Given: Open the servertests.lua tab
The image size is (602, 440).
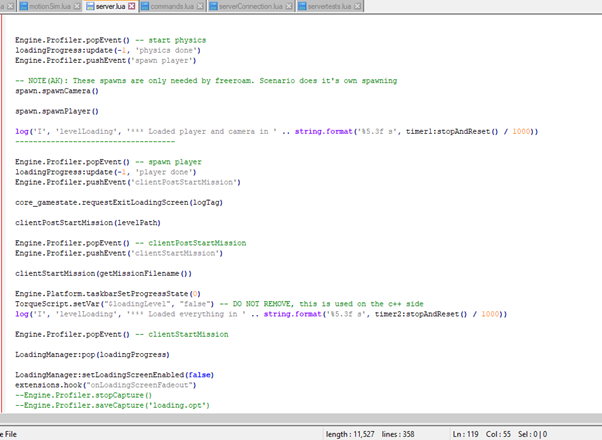Looking at the screenshot, I should [329, 6].
